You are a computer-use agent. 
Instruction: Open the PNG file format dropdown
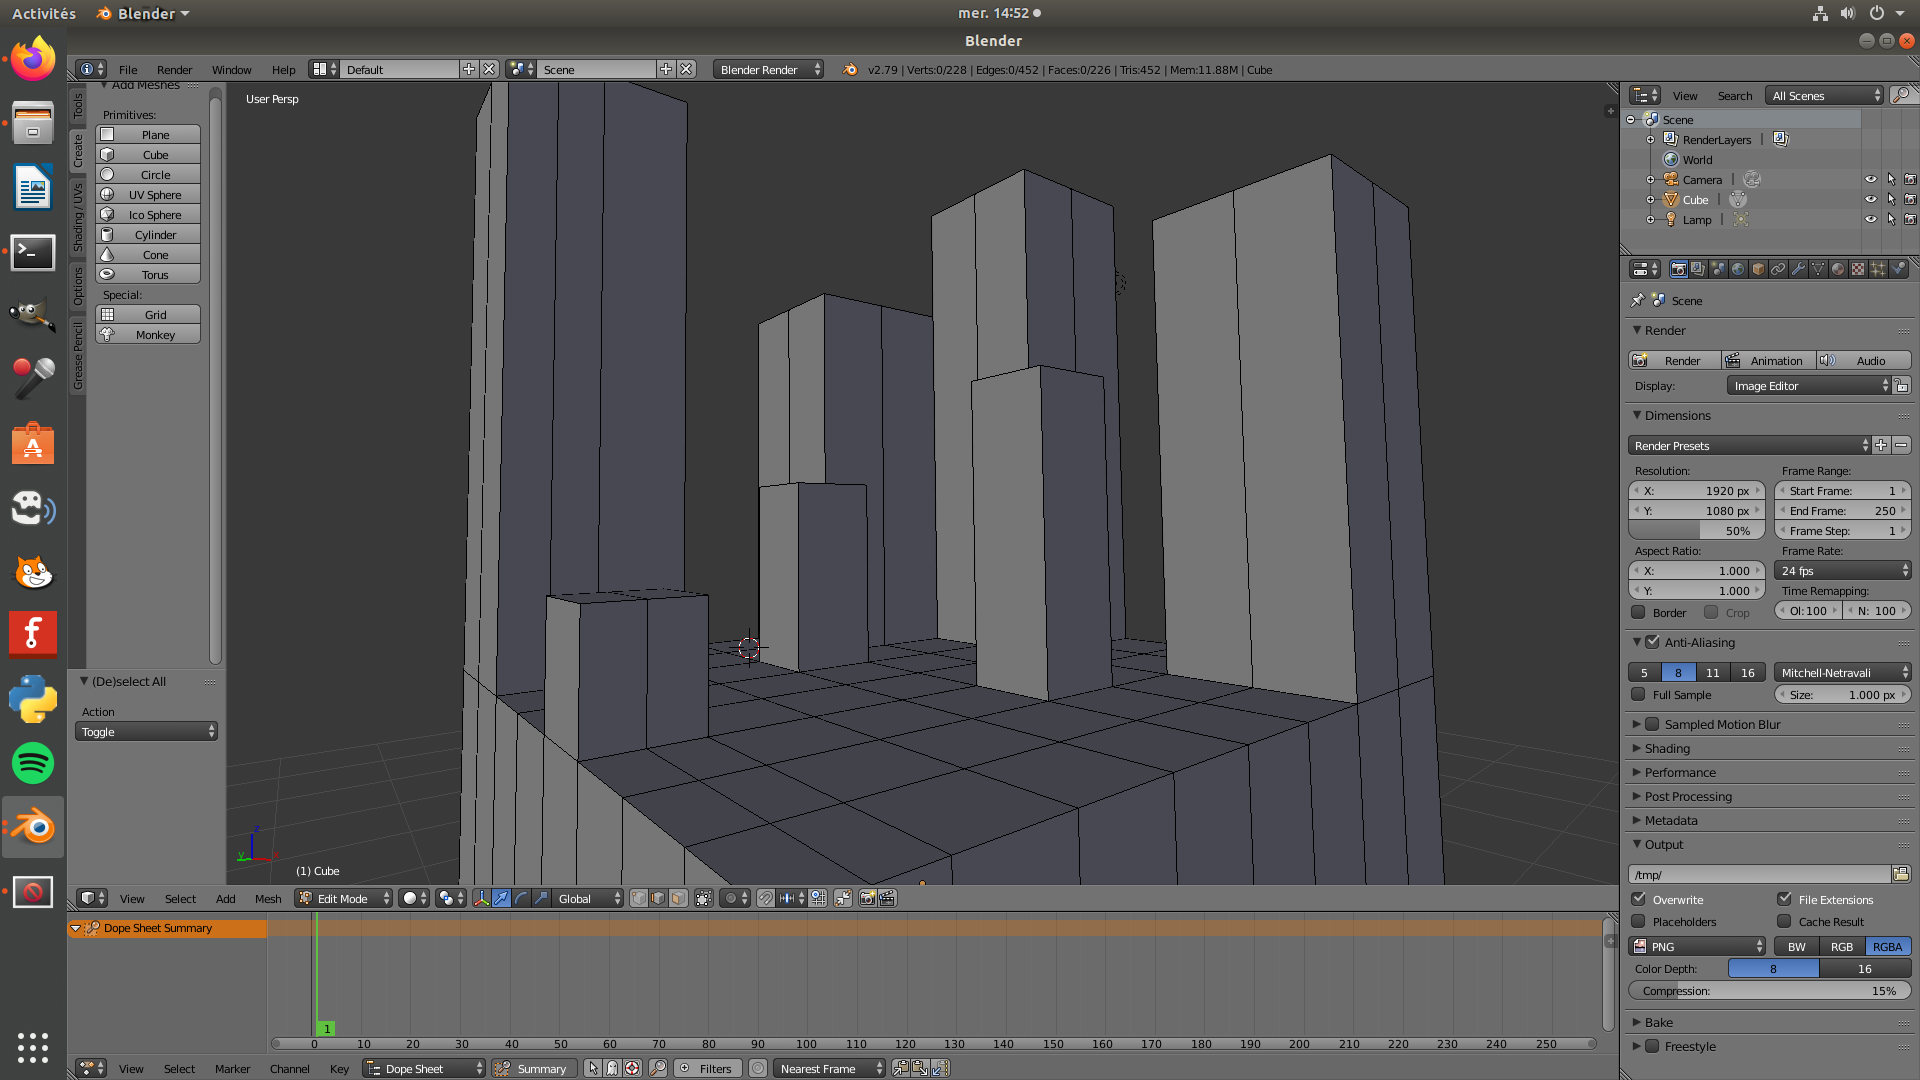point(1698,946)
